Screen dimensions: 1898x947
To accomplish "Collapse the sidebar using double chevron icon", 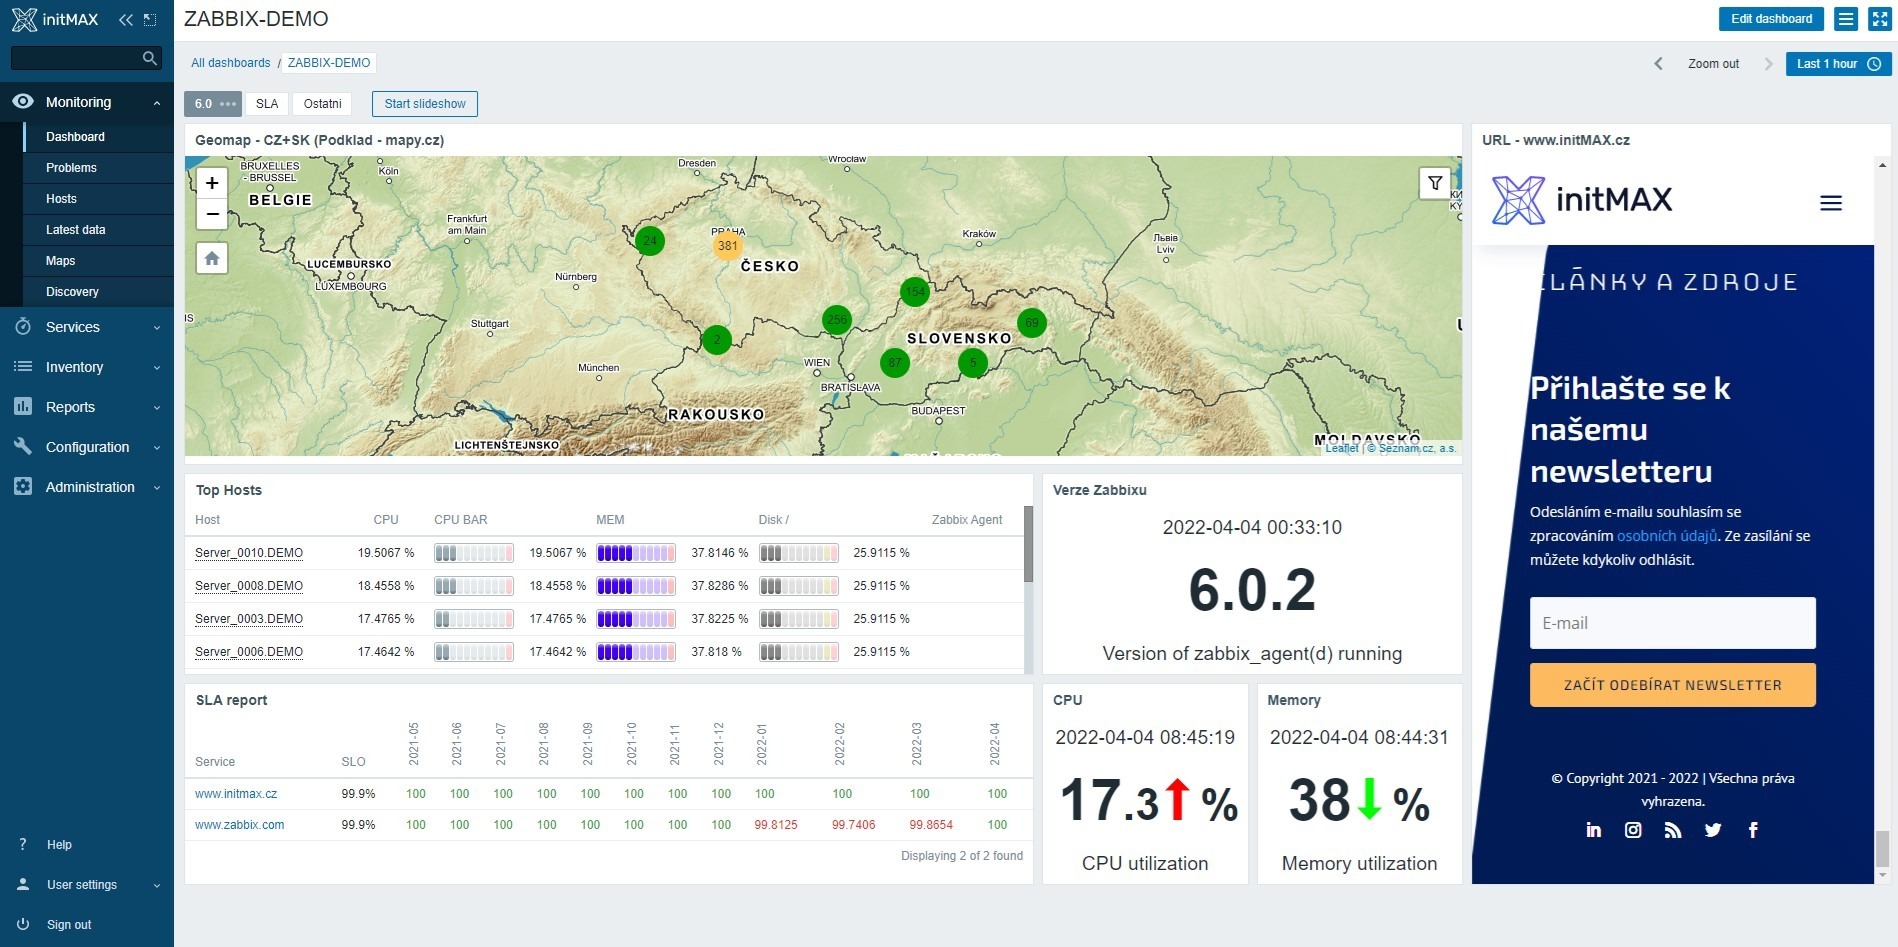I will click(125, 19).
